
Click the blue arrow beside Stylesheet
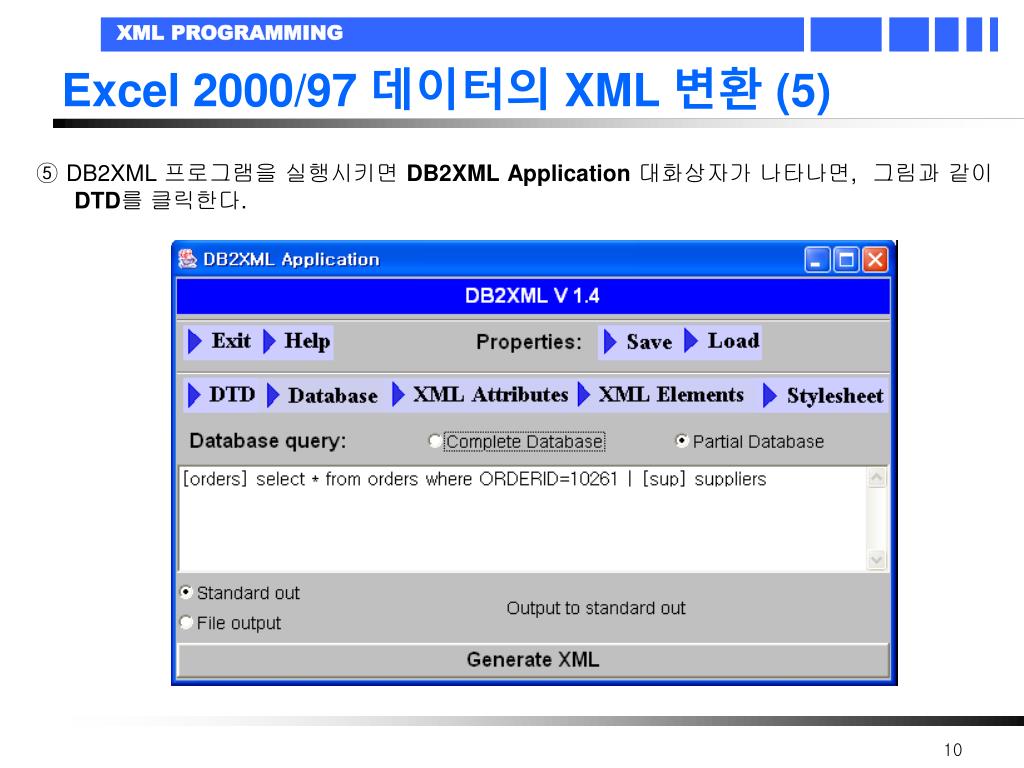pos(770,395)
